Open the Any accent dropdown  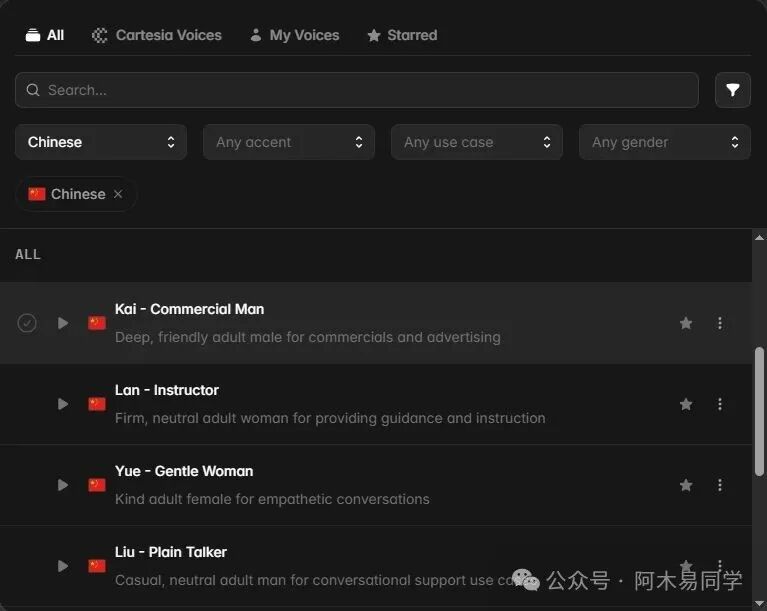pyautogui.click(x=289, y=142)
